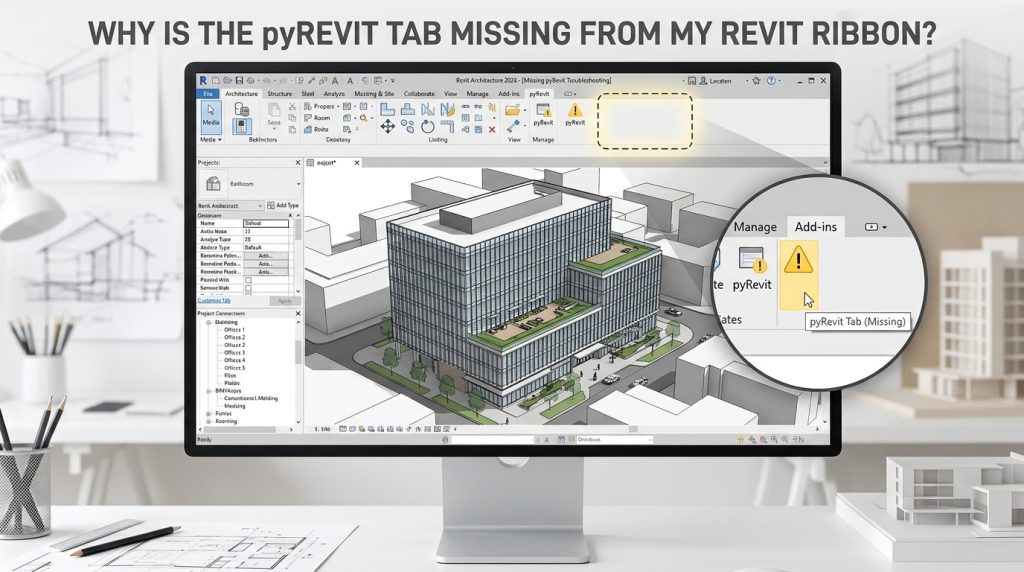The width and height of the screenshot is (1024, 572).
Task: Click the key-shaped icon in View panel
Action: [513, 126]
